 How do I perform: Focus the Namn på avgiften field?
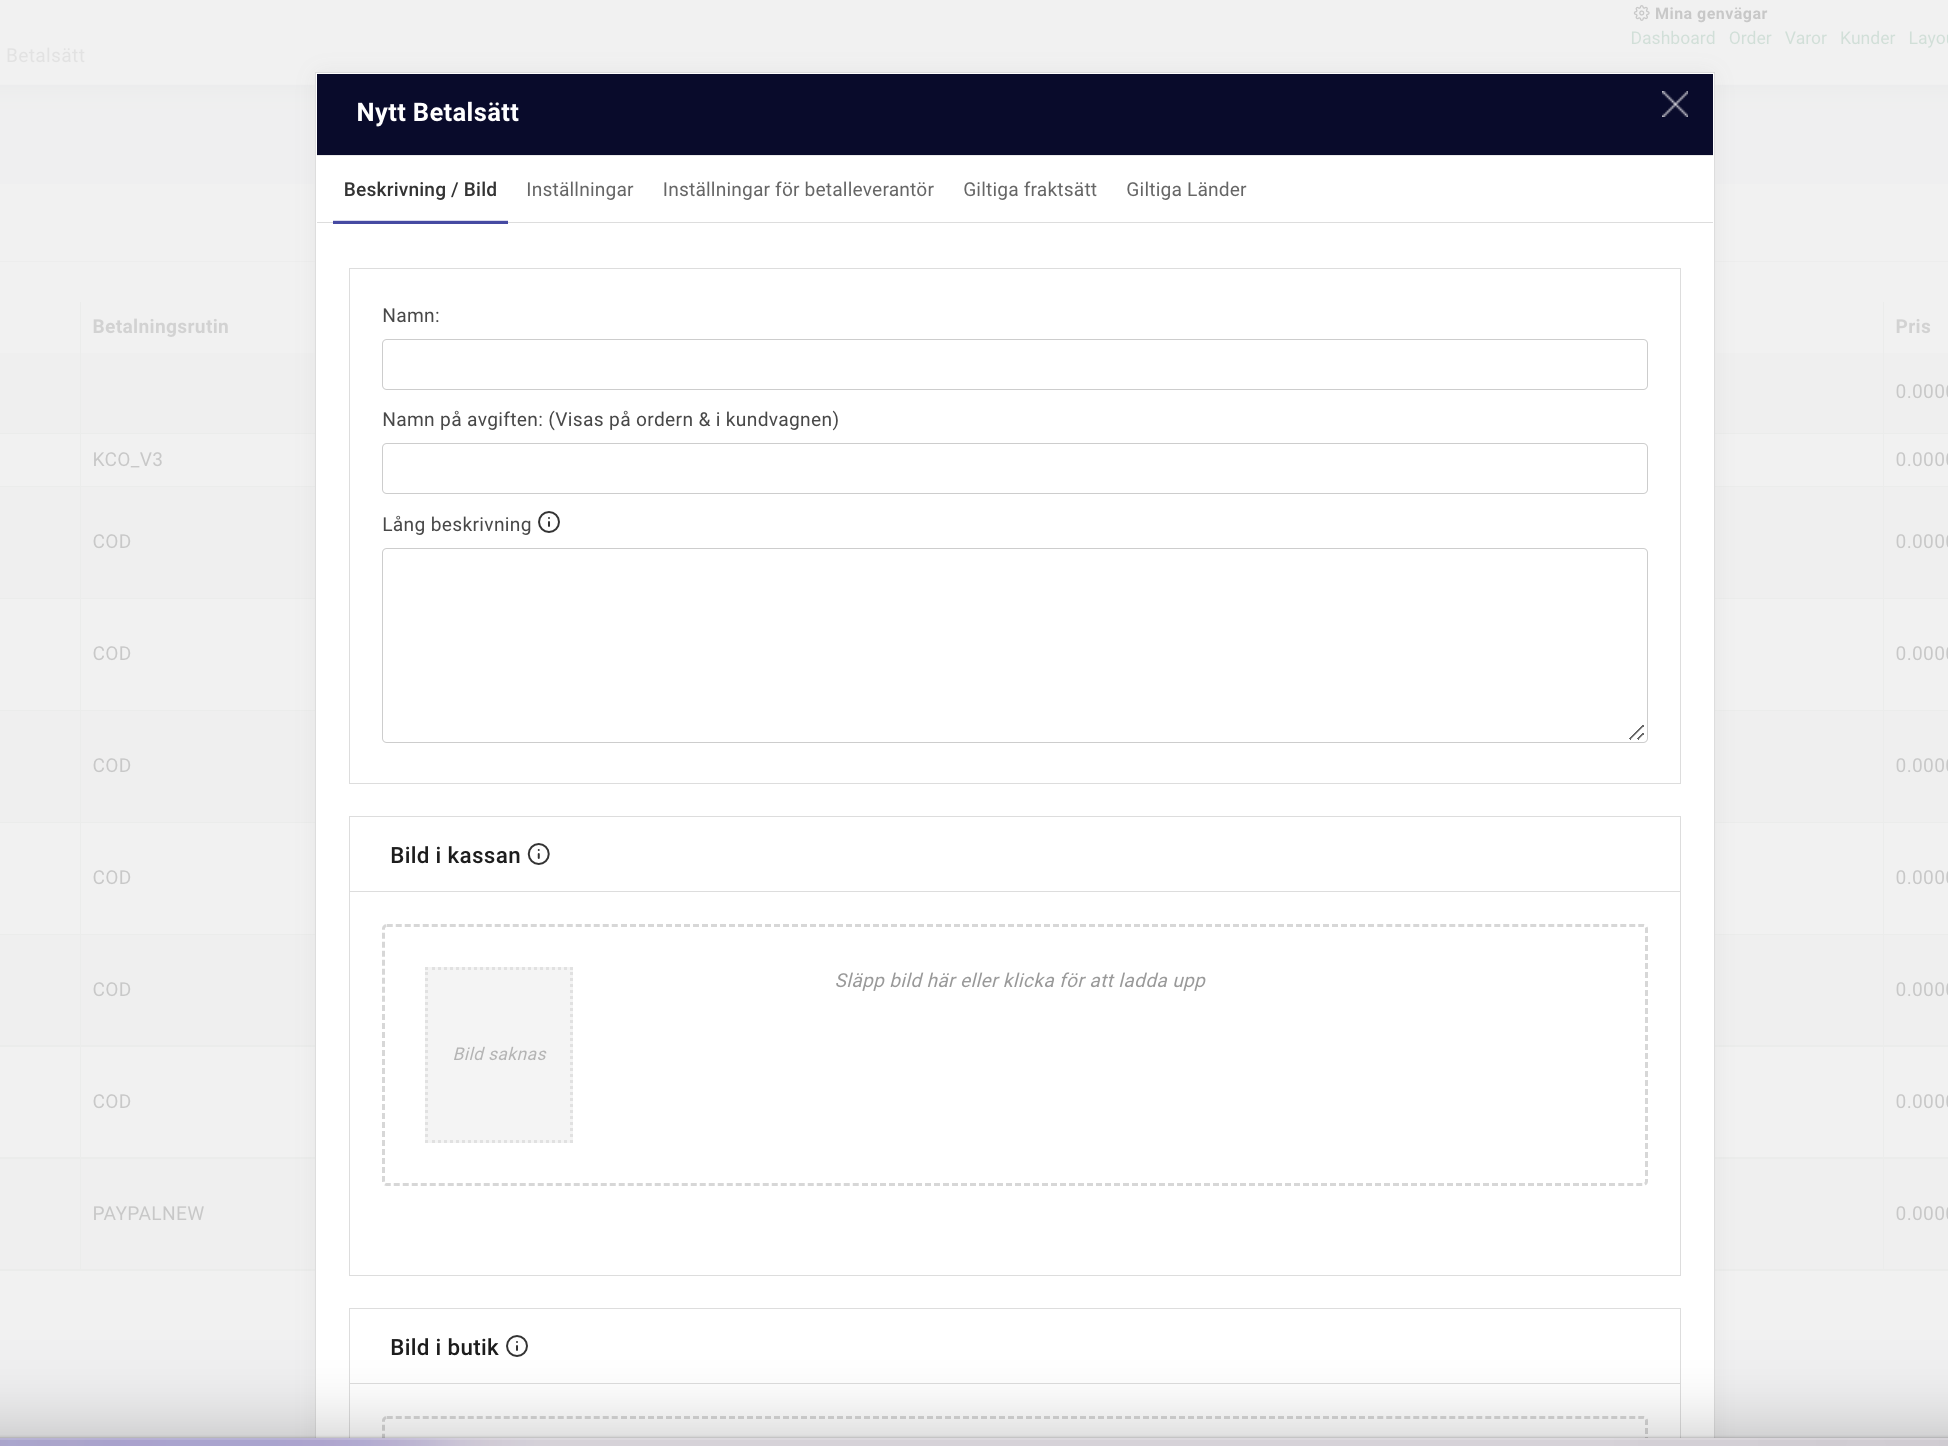[x=1014, y=468]
